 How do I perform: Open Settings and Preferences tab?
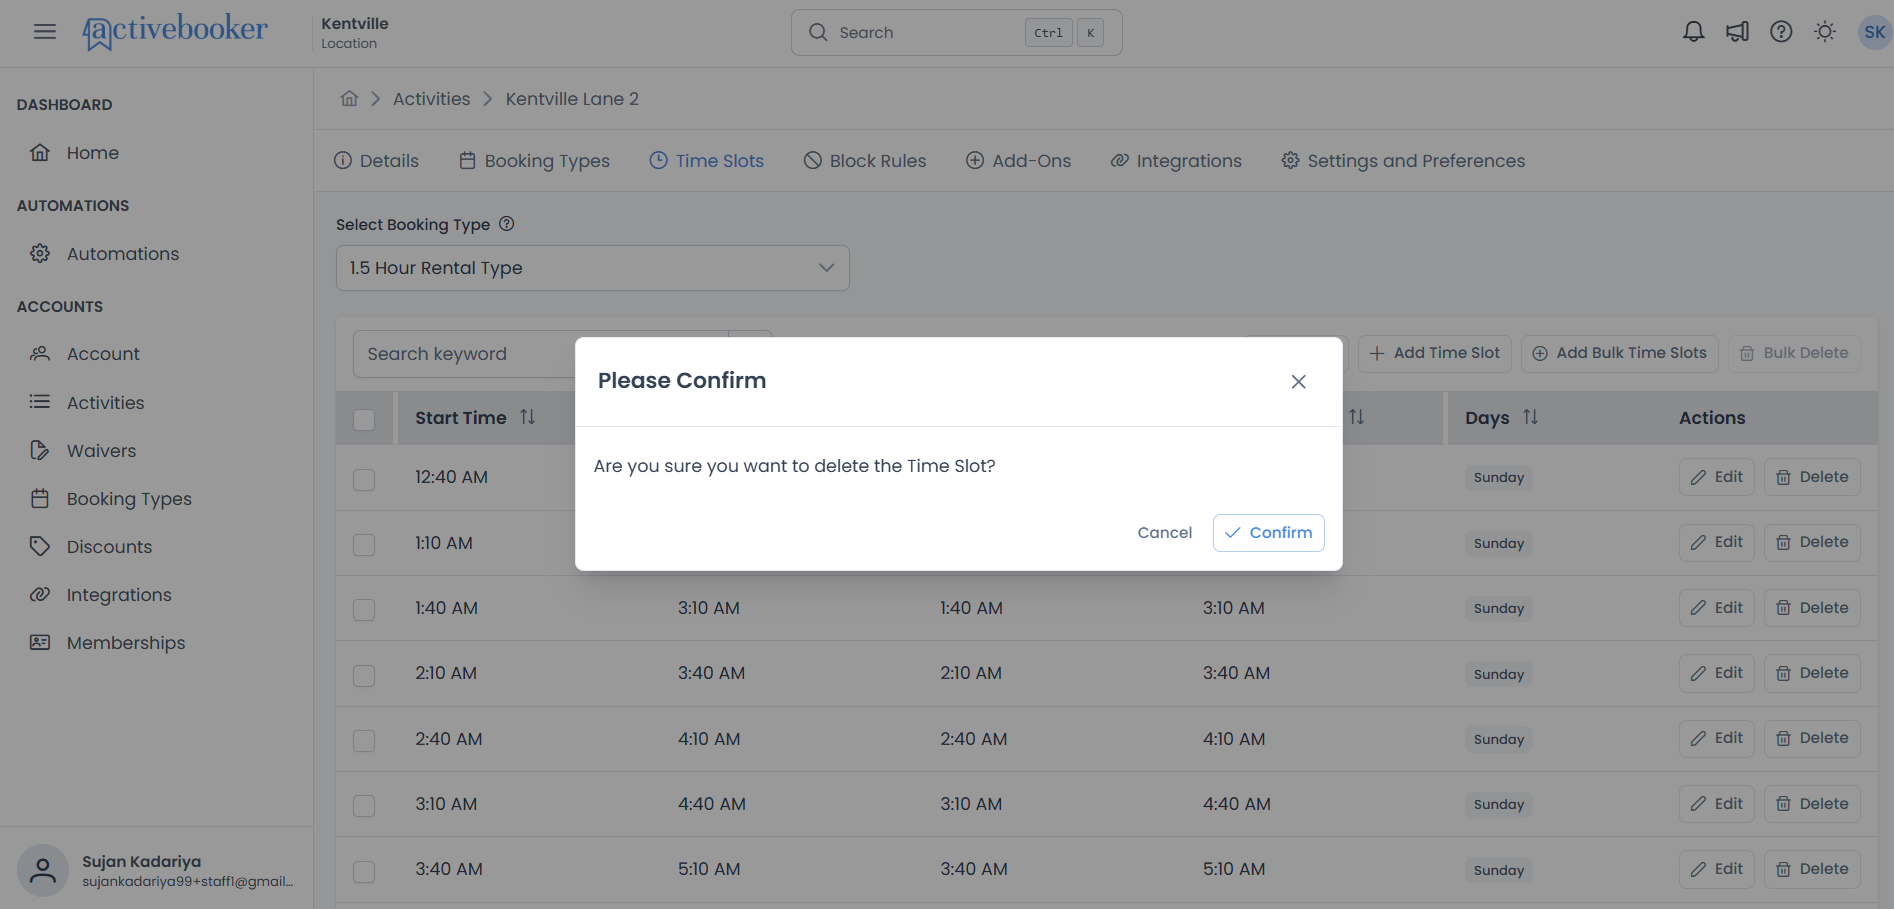1403,161
